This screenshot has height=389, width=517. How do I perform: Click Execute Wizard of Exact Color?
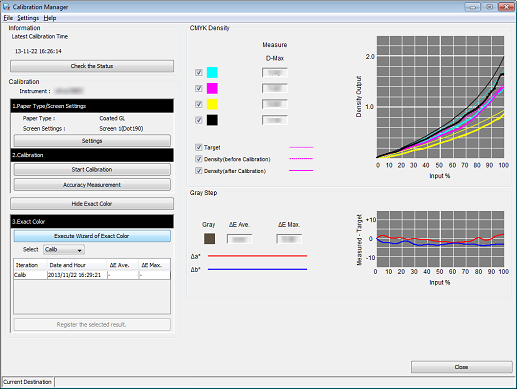coord(92,236)
